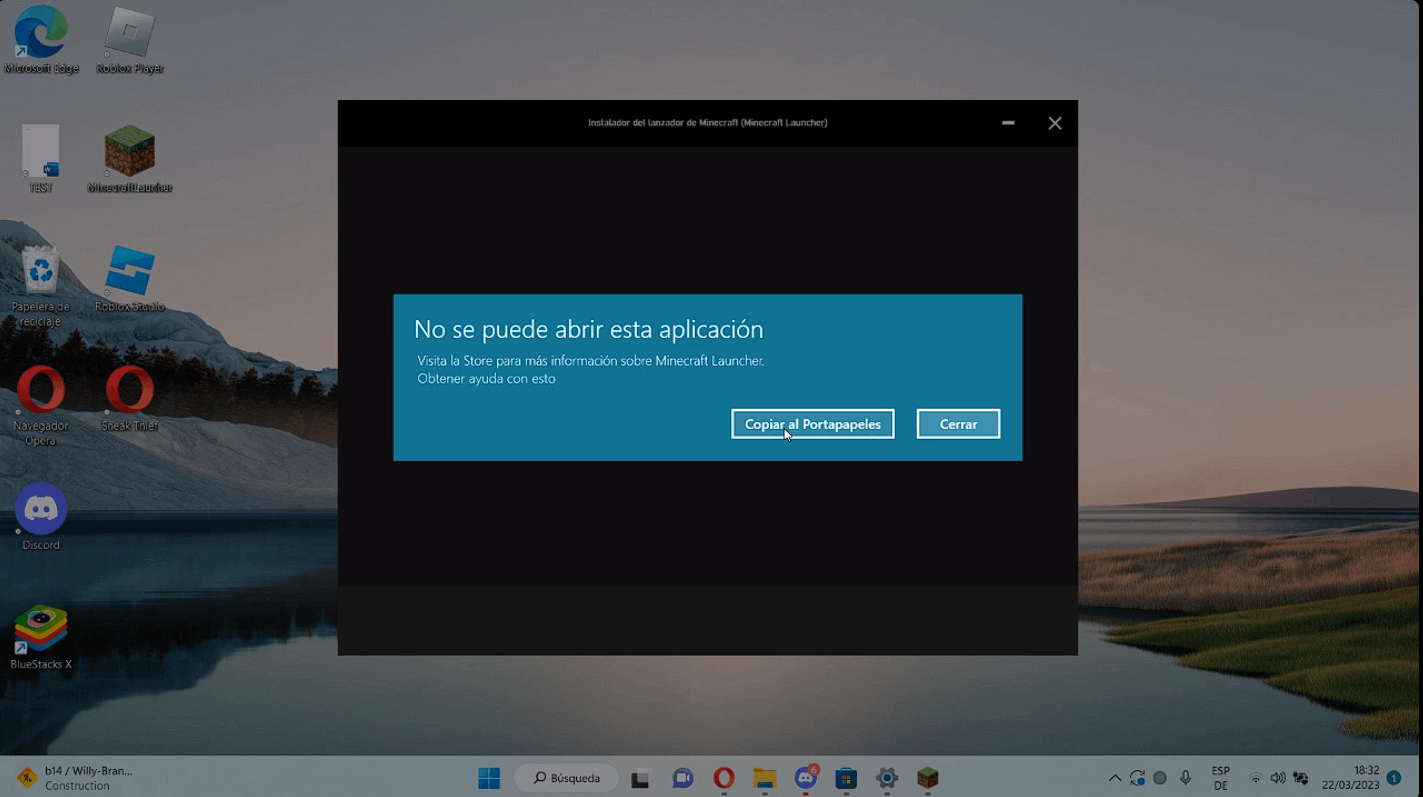Open Opera from the taskbar
This screenshot has height=797, width=1423.
(724, 778)
